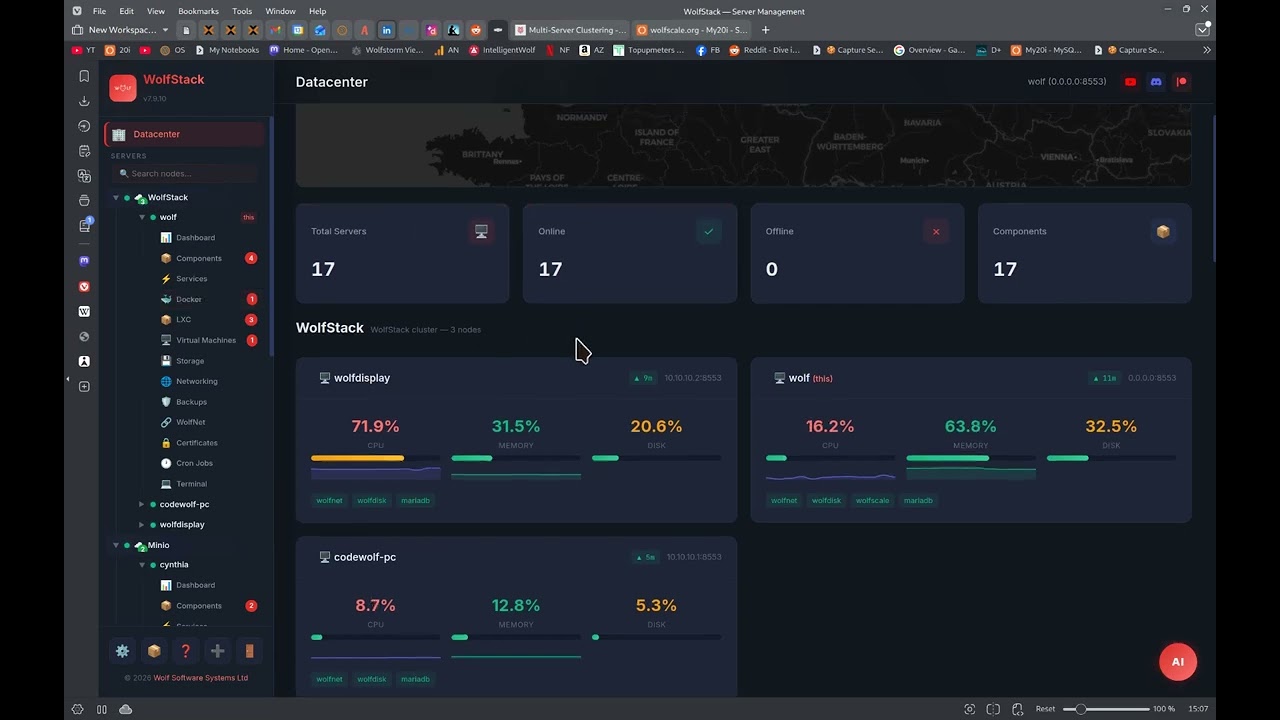Screen dimensions: 1280x720
Task: Reset page zoom
Action: pyautogui.click(x=1045, y=709)
